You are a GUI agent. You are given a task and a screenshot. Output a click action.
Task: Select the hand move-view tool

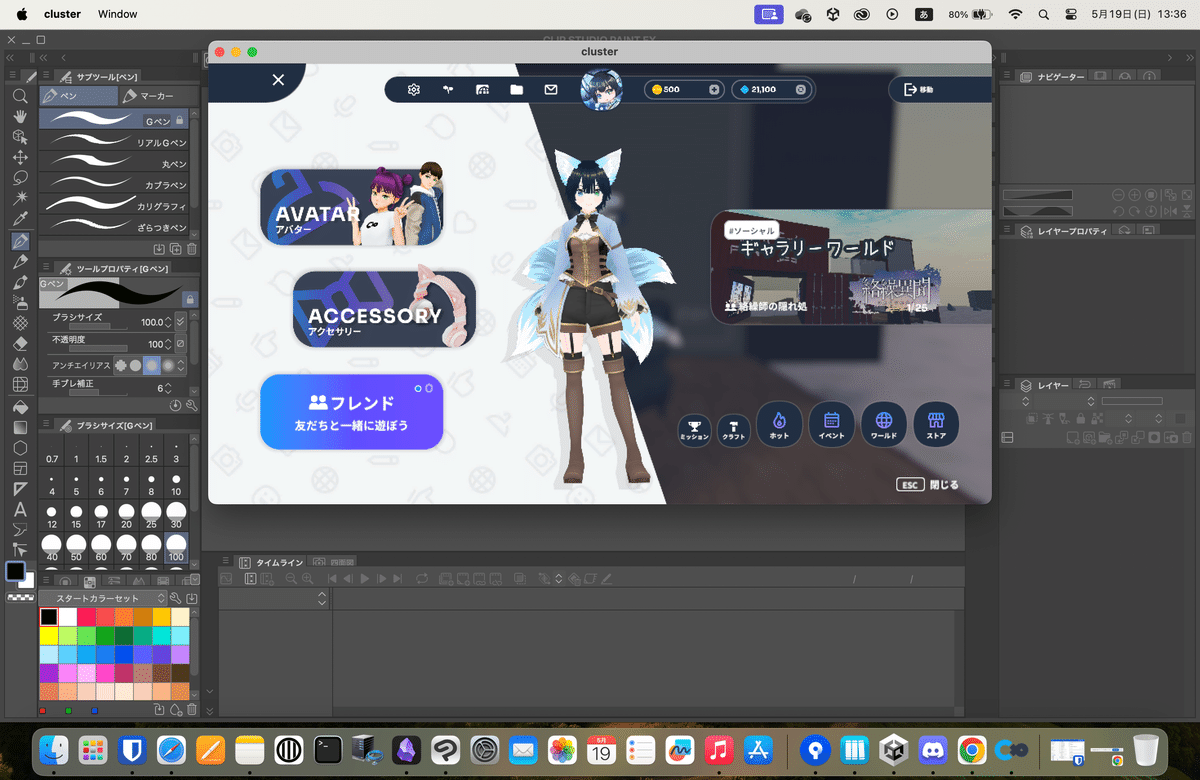pos(19,116)
